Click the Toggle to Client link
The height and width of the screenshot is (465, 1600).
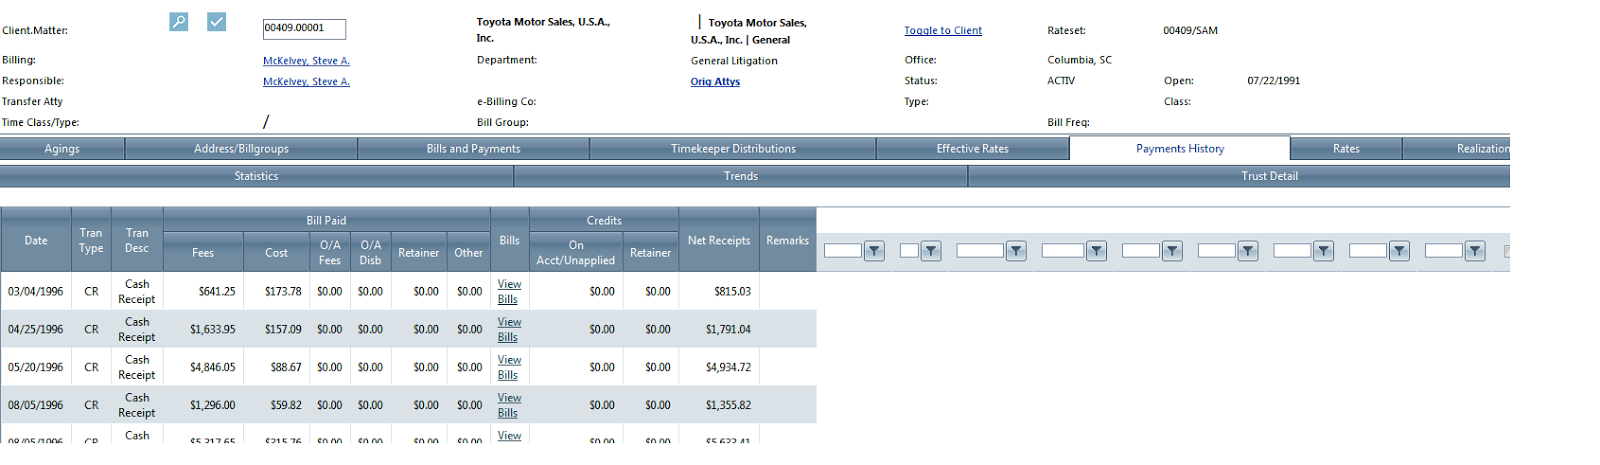tap(943, 31)
